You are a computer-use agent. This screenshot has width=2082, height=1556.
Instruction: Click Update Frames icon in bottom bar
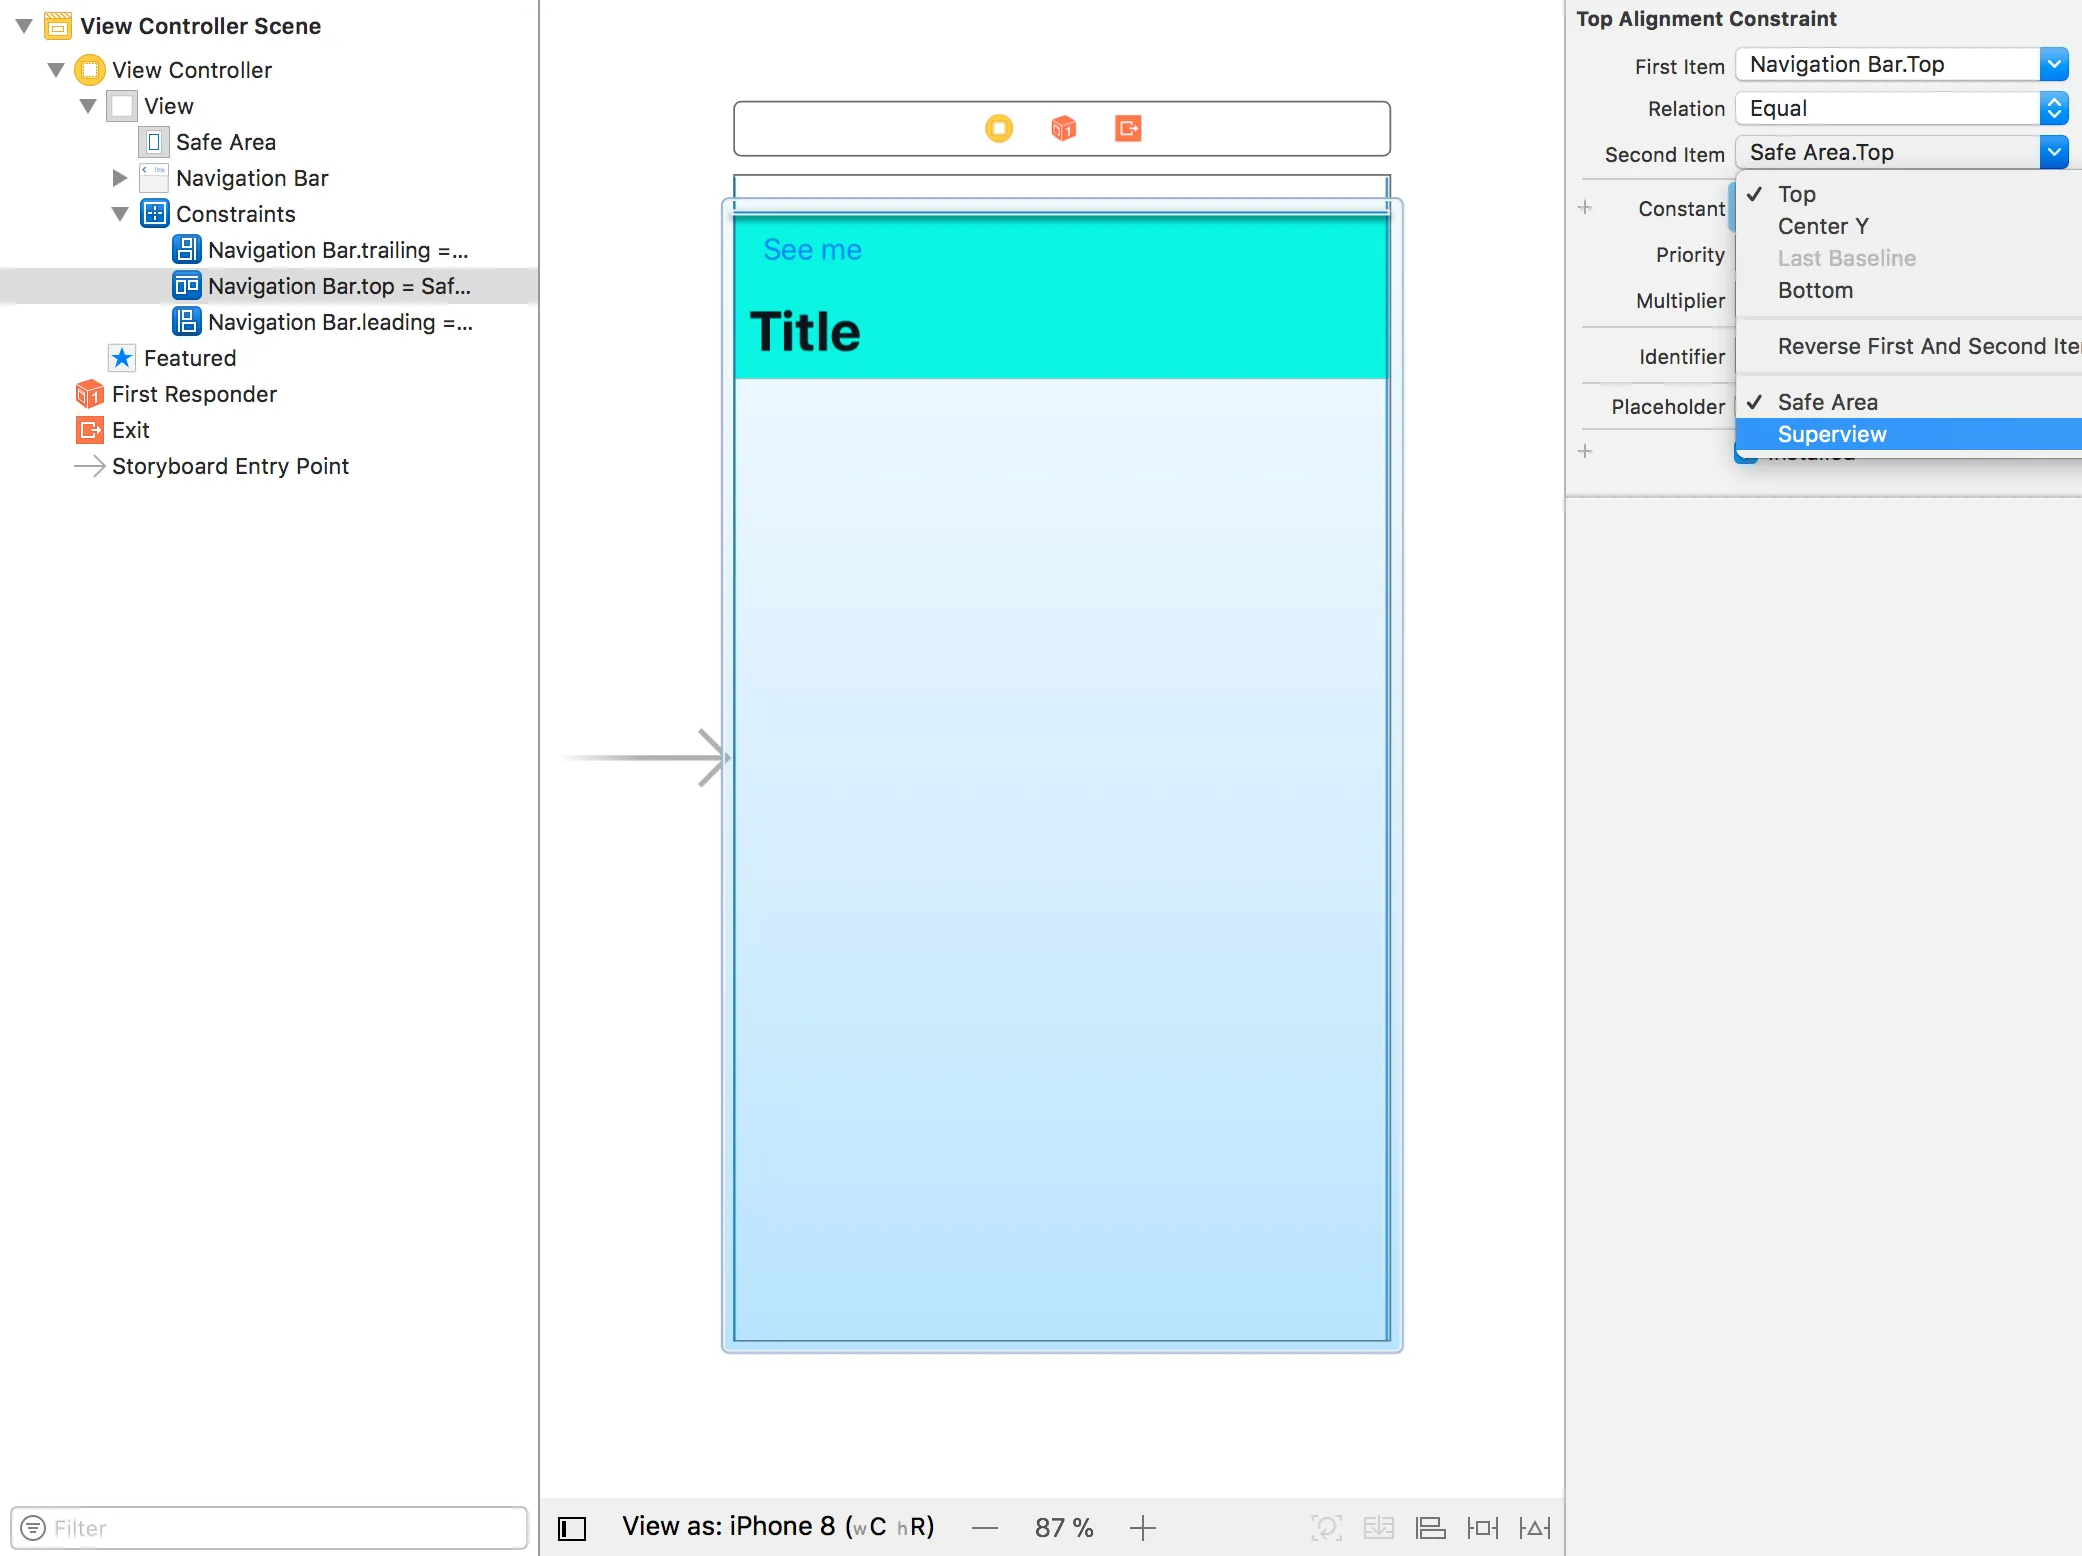tap(1326, 1528)
